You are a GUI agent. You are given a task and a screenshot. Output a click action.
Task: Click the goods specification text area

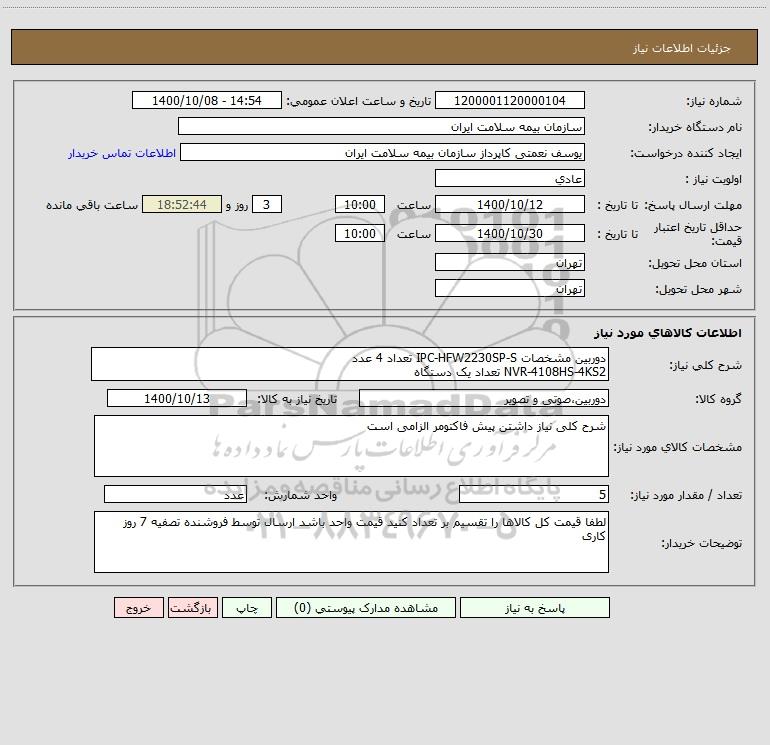351,446
